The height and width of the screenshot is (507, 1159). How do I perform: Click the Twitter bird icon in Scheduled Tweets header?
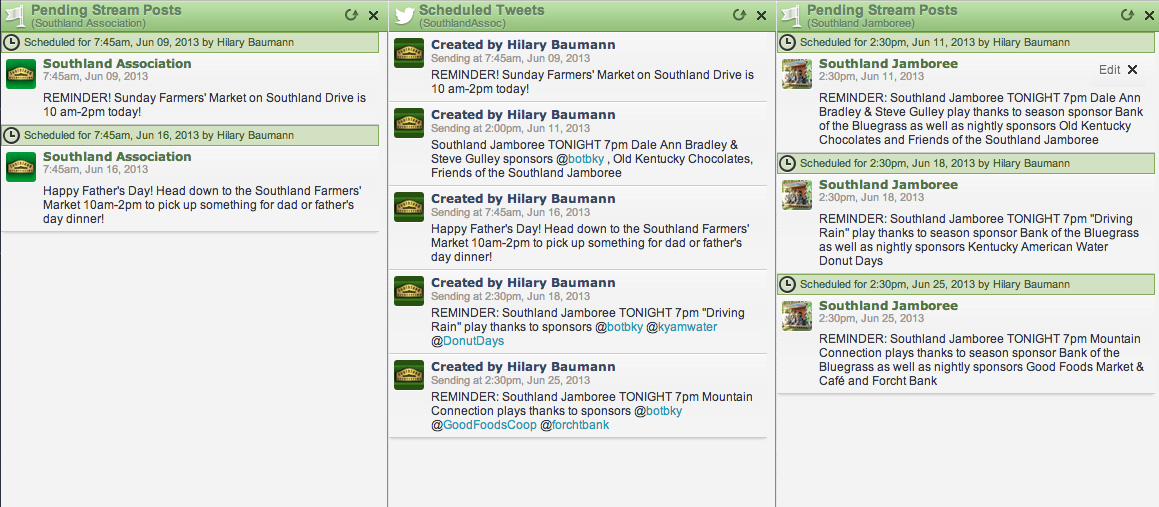pyautogui.click(x=404, y=16)
